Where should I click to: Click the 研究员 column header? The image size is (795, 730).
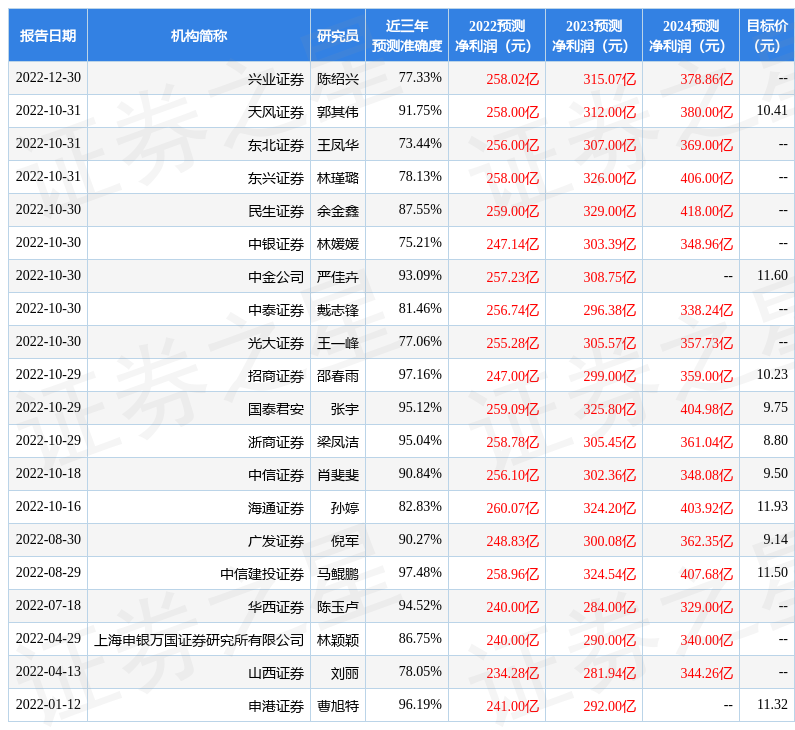pyautogui.click(x=338, y=35)
